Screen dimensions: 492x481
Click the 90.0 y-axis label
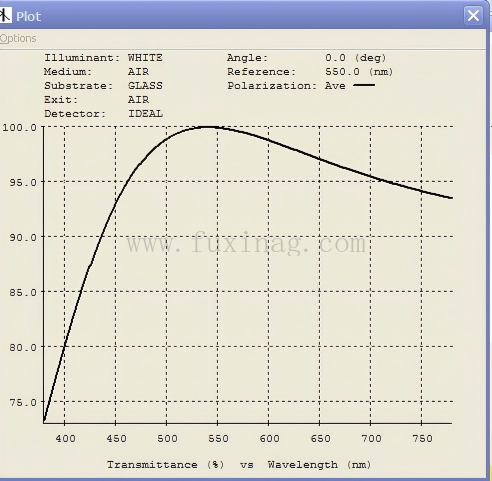pos(23,237)
